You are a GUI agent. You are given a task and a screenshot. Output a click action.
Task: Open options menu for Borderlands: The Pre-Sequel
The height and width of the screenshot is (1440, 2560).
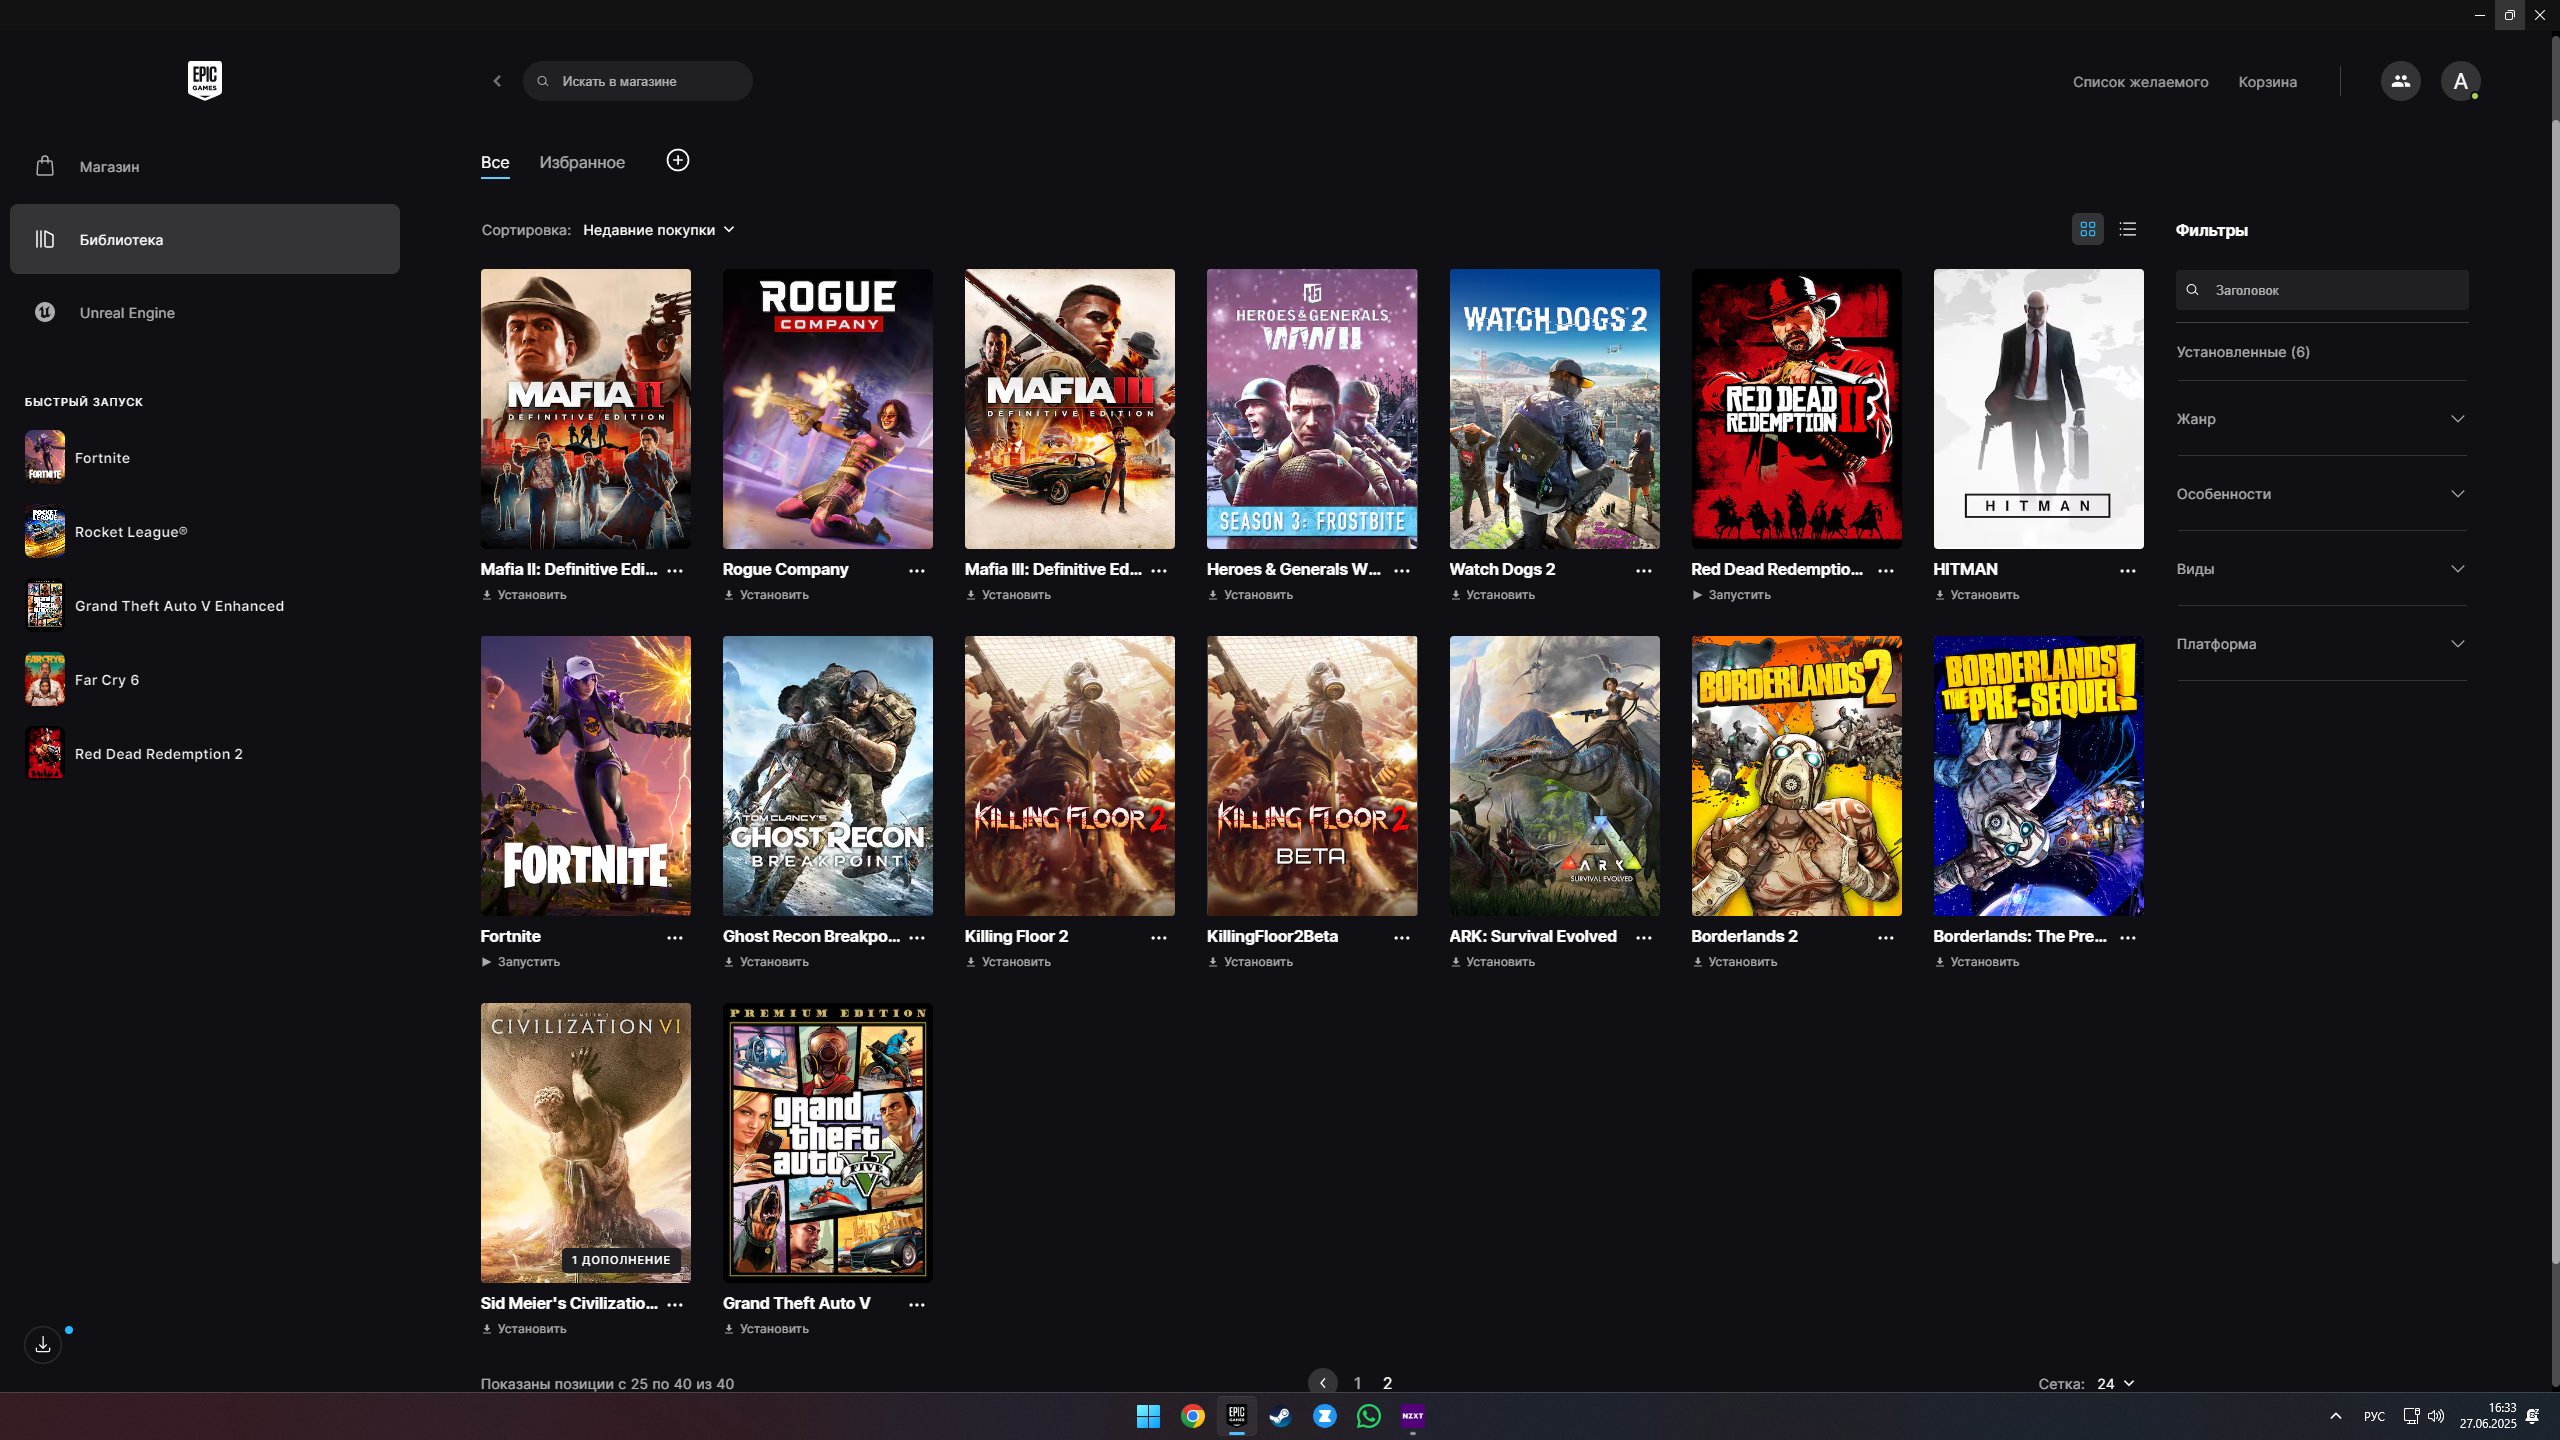tap(2128, 937)
